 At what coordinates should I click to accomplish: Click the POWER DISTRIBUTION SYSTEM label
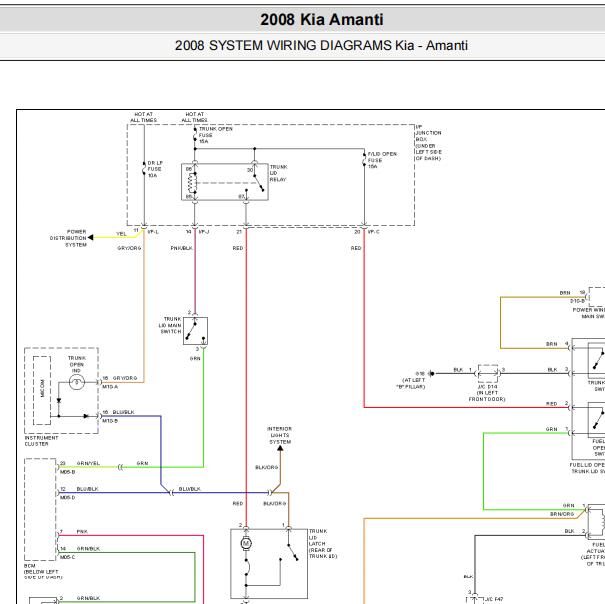68,238
